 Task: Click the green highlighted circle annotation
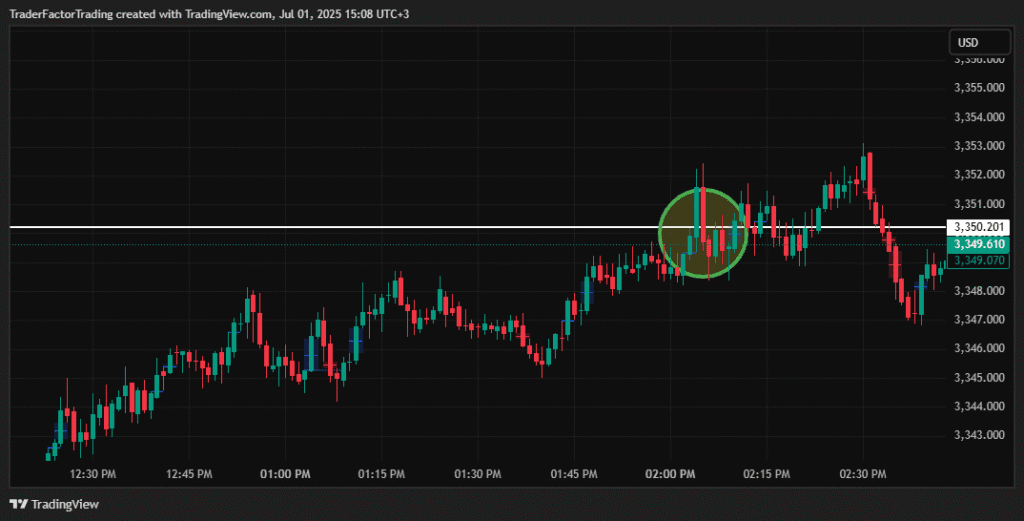[703, 233]
